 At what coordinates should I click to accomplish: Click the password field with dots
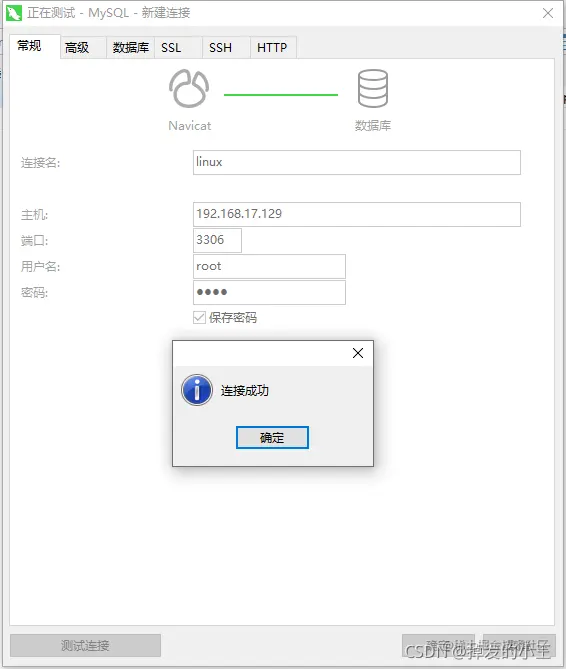pos(269,292)
